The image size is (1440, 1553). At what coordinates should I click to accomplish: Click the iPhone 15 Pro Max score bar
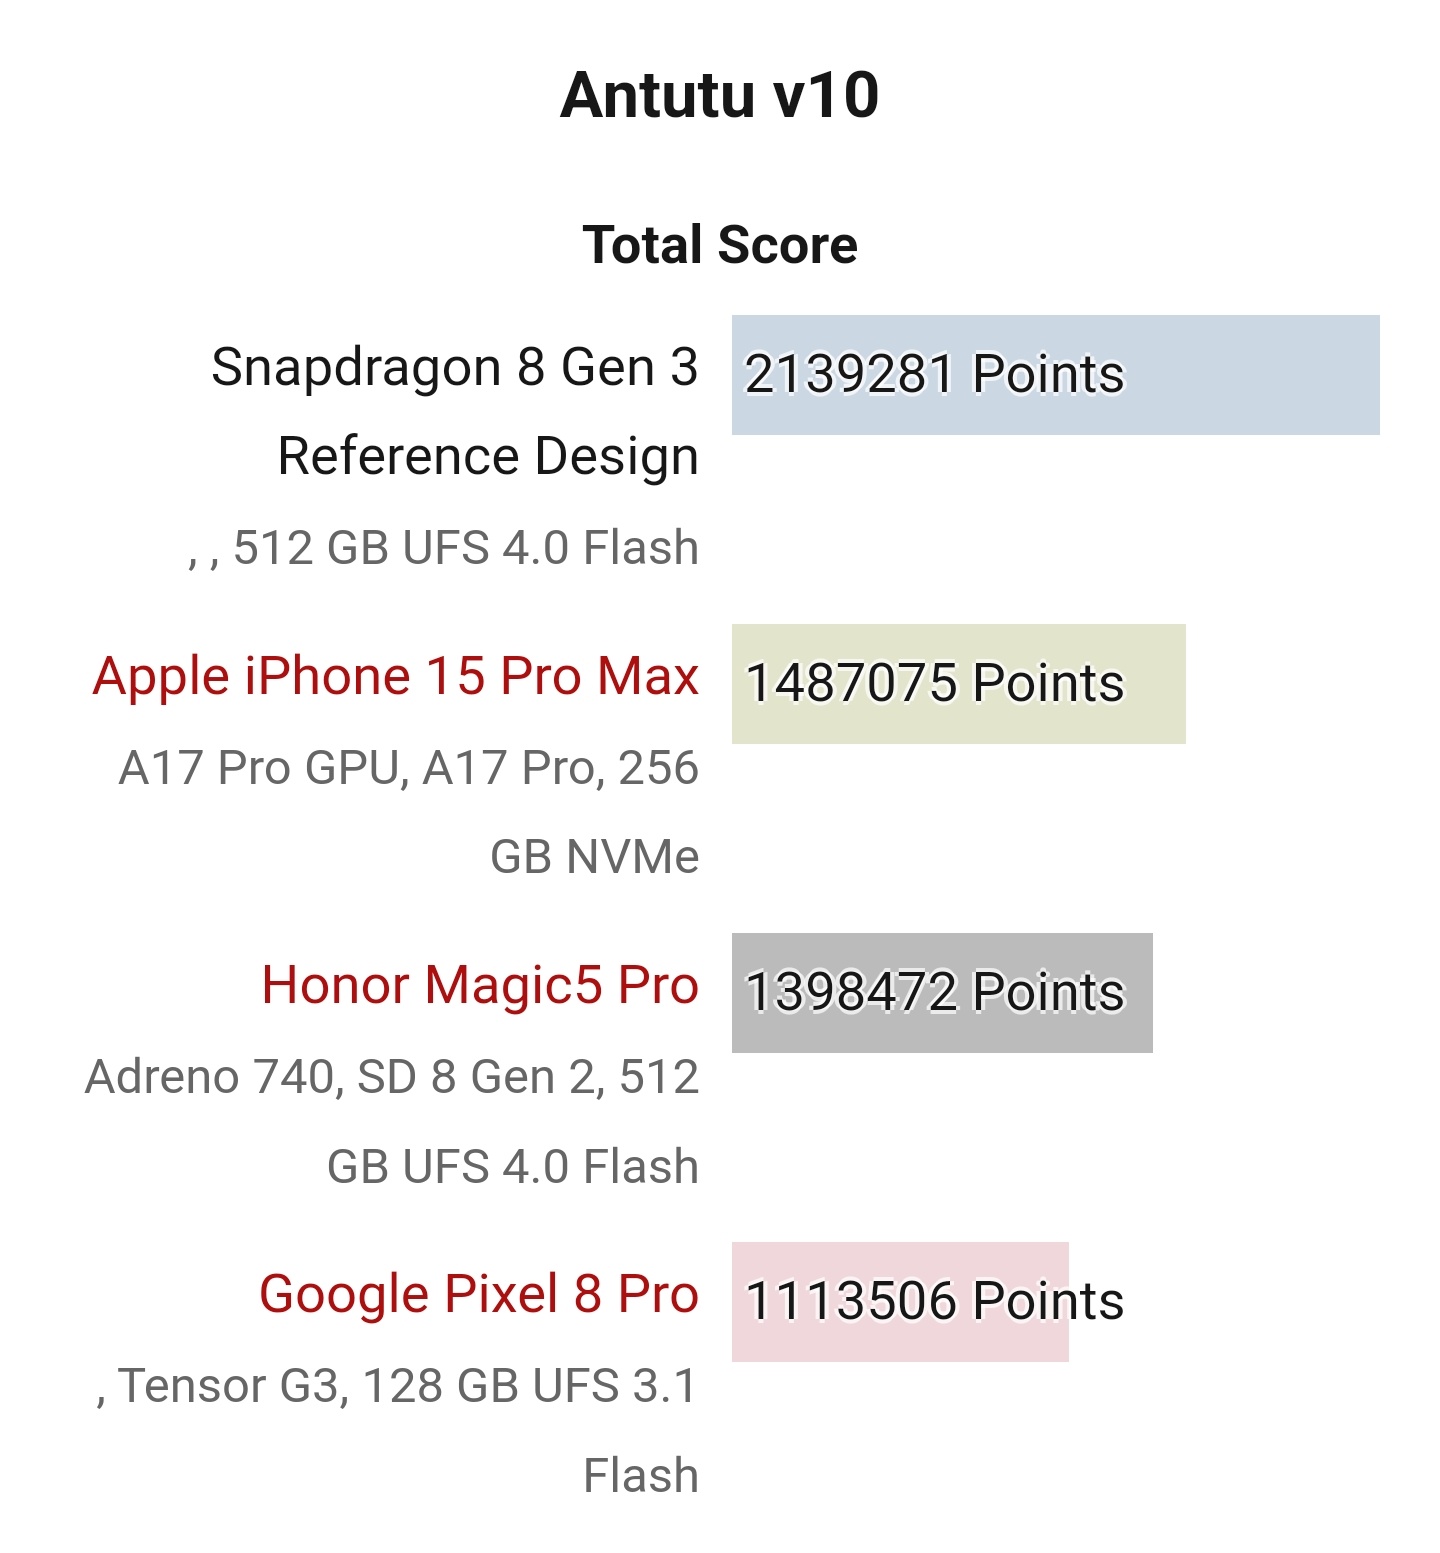(x=958, y=684)
